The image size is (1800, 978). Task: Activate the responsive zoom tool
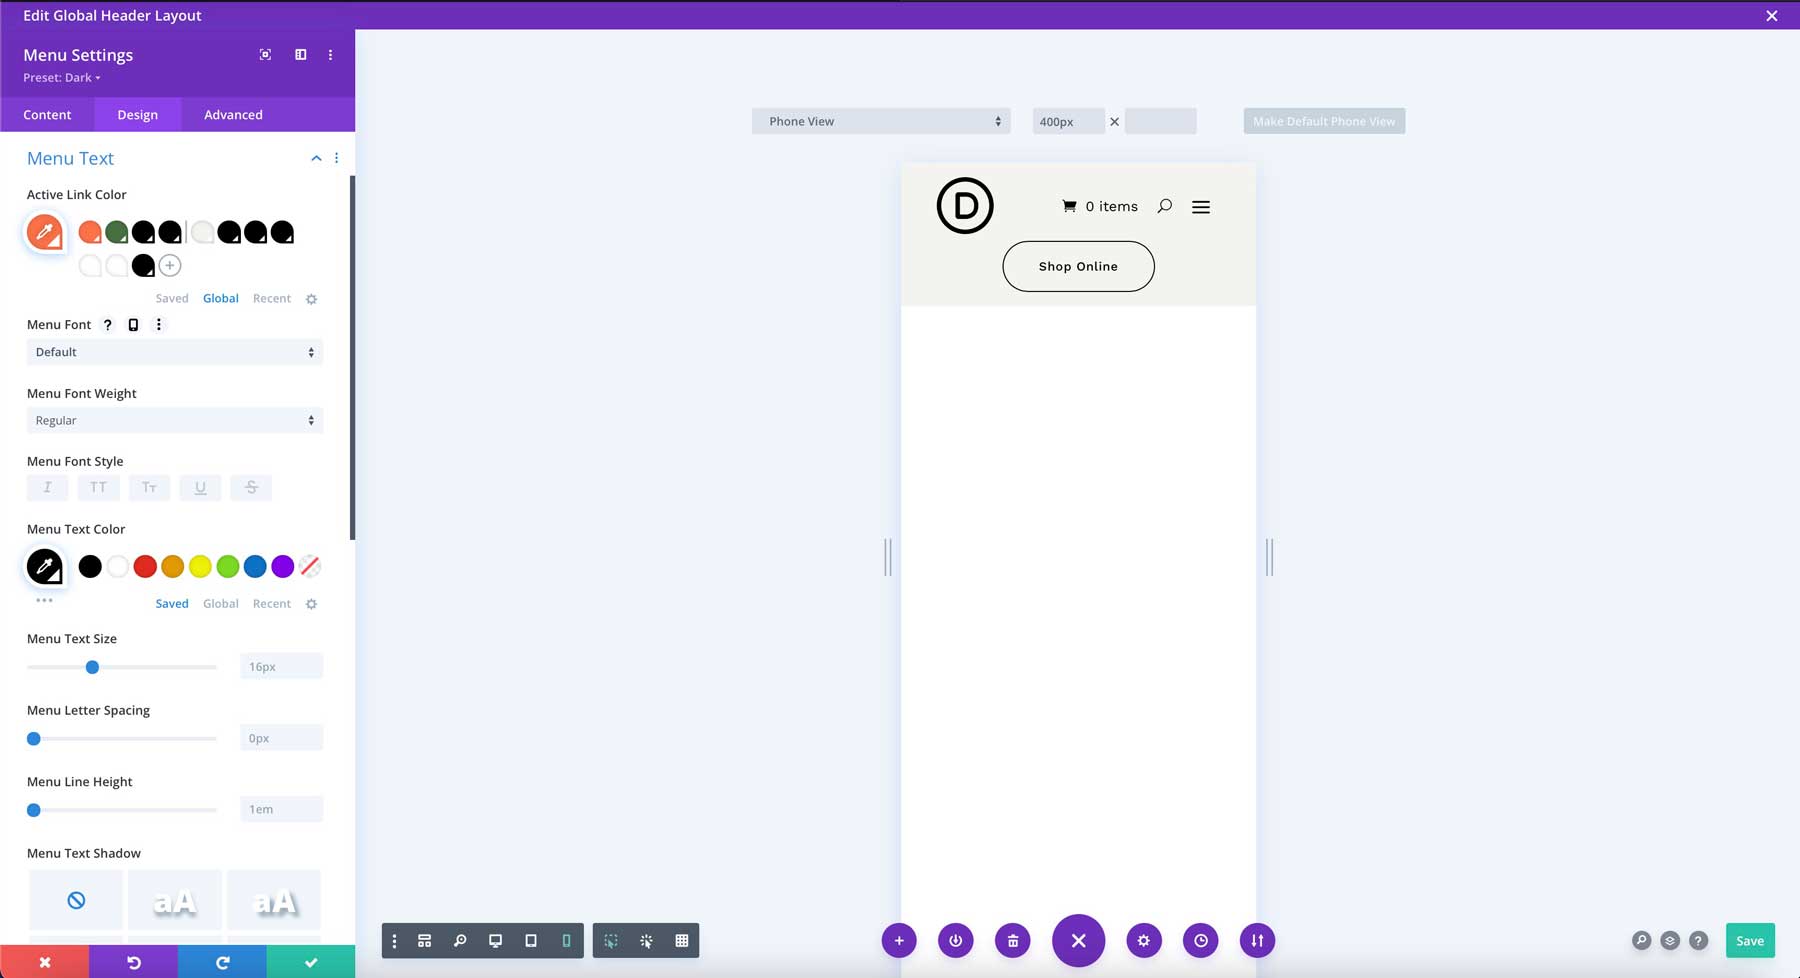461,940
